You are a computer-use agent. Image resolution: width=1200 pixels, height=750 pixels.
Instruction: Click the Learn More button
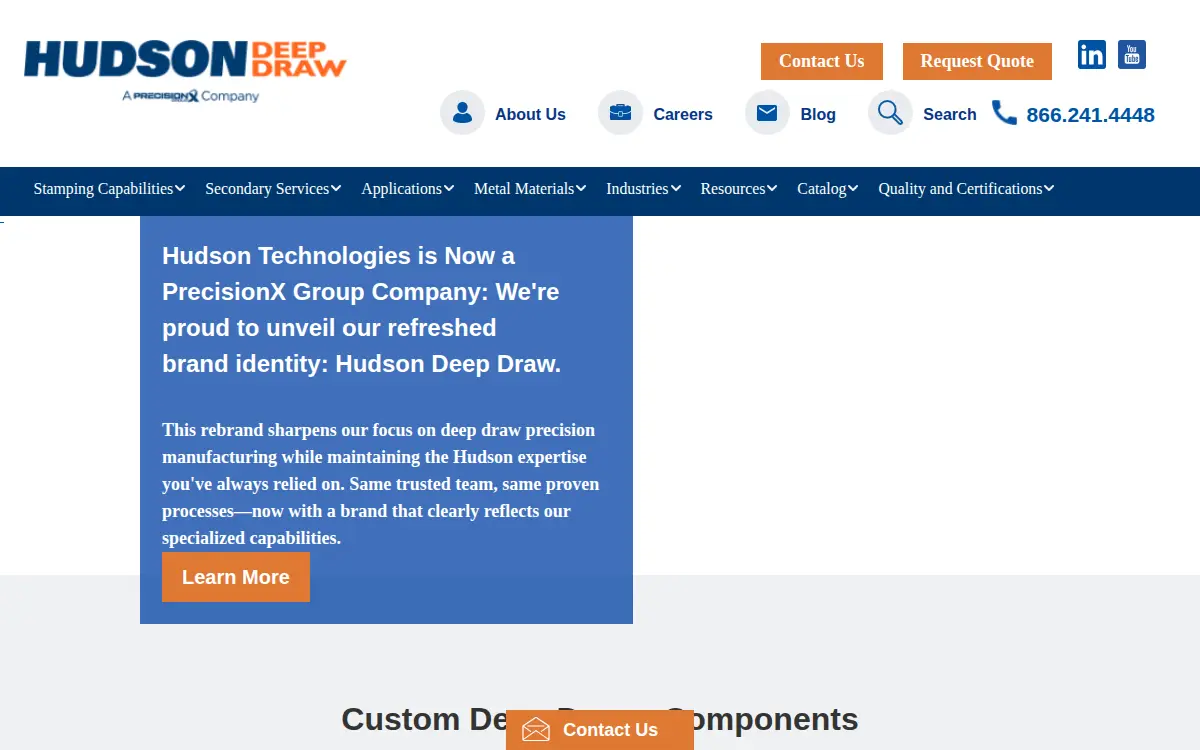pyautogui.click(x=236, y=577)
